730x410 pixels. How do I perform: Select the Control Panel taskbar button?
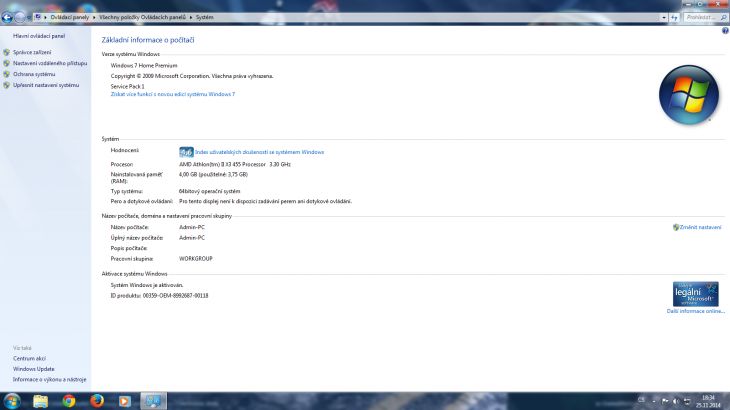click(x=153, y=401)
